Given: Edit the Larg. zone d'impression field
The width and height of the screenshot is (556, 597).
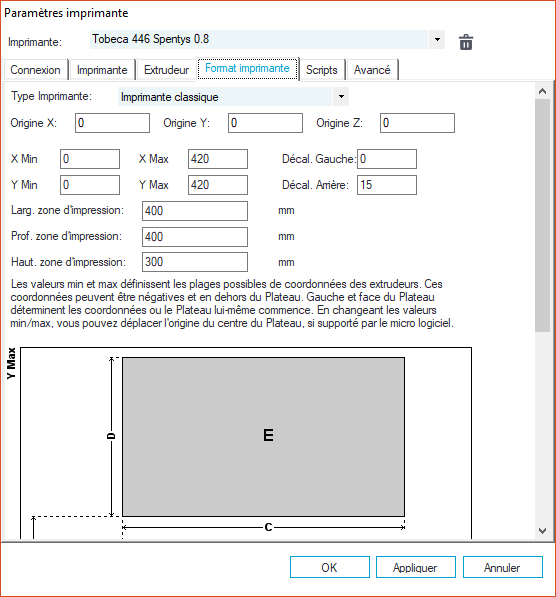Looking at the screenshot, I should (x=195, y=211).
